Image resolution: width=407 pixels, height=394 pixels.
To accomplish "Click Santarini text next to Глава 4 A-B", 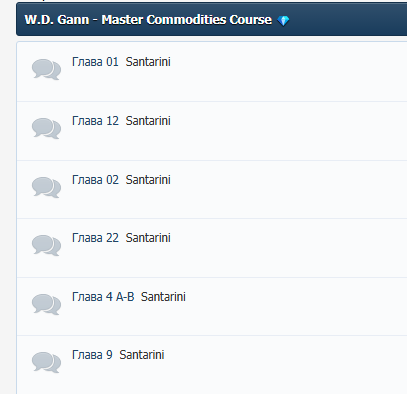I will [163, 297].
